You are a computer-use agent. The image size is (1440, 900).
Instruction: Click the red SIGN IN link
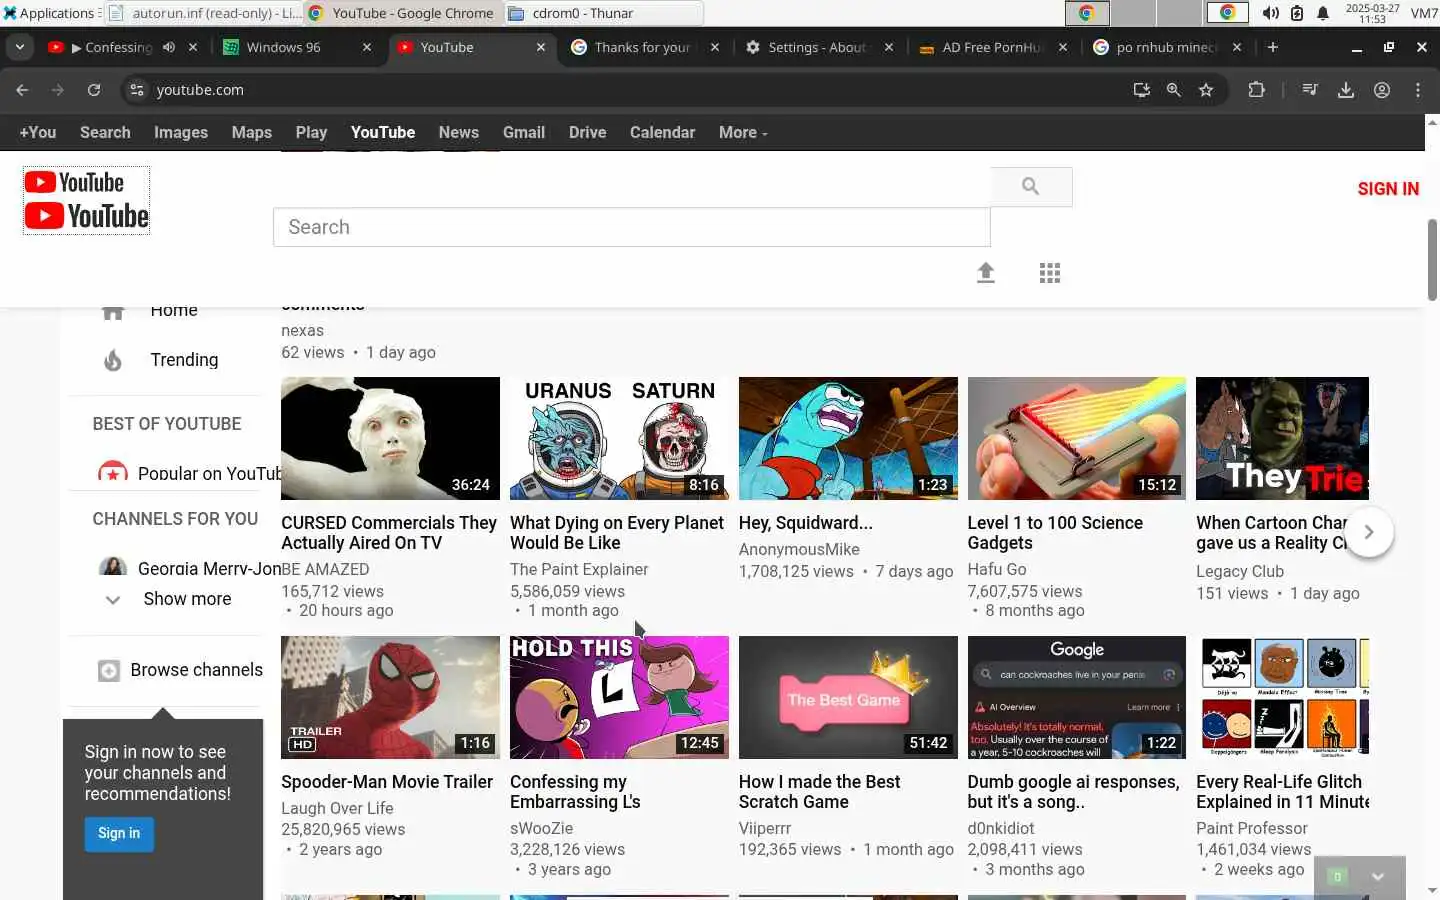coord(1388,189)
